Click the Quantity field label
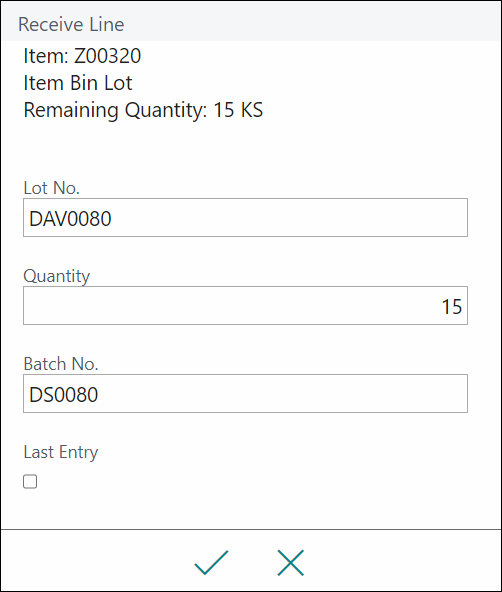 57,276
